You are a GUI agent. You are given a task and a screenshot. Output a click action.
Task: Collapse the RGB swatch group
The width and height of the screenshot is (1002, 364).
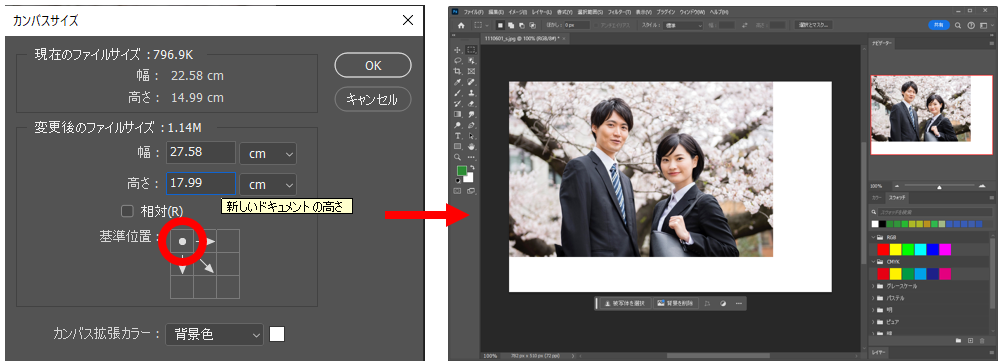874,237
